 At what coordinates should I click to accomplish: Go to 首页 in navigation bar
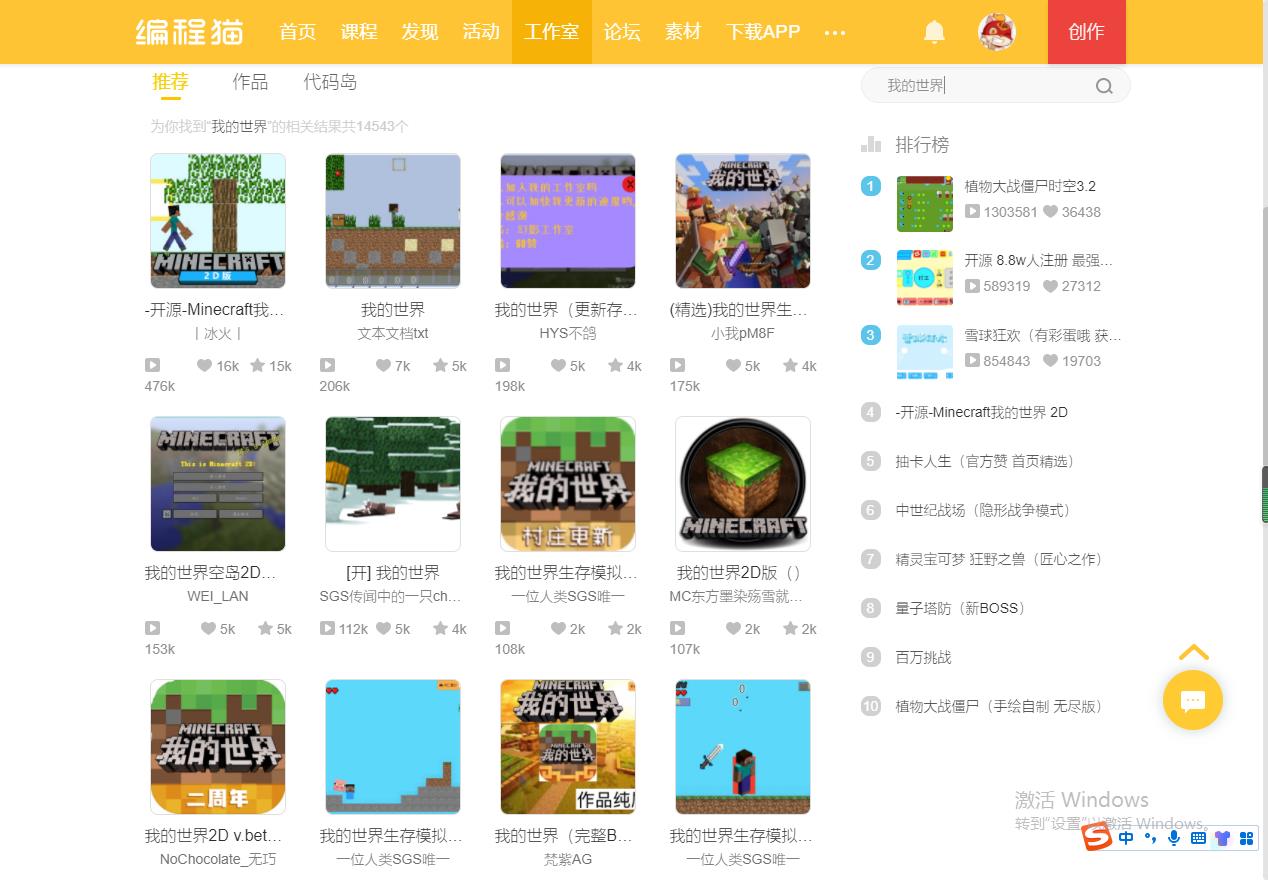pos(298,32)
